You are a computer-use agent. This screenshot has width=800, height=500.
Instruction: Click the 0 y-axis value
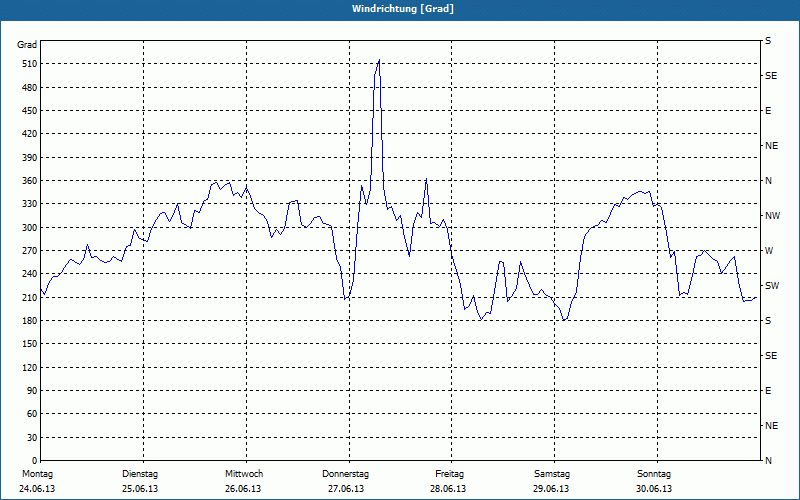click(34, 461)
